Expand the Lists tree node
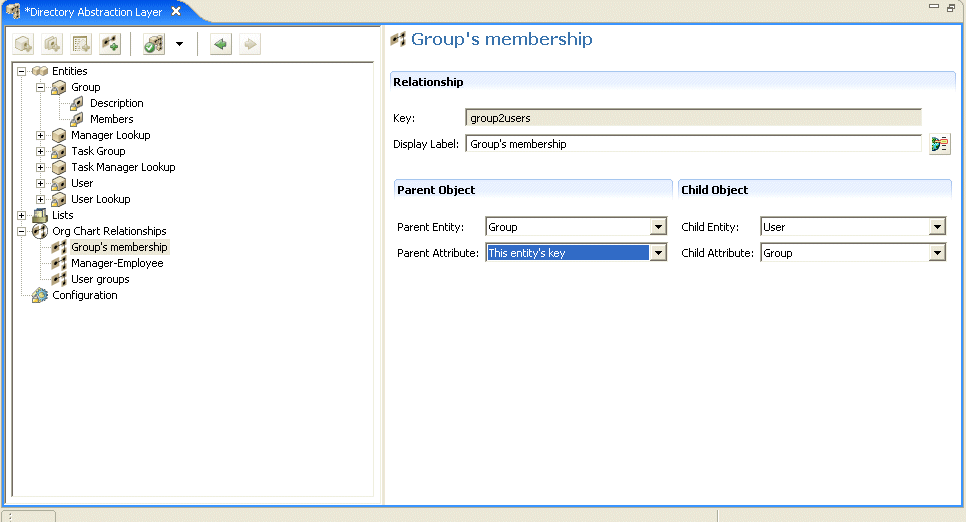This screenshot has width=966, height=522. pos(22,215)
